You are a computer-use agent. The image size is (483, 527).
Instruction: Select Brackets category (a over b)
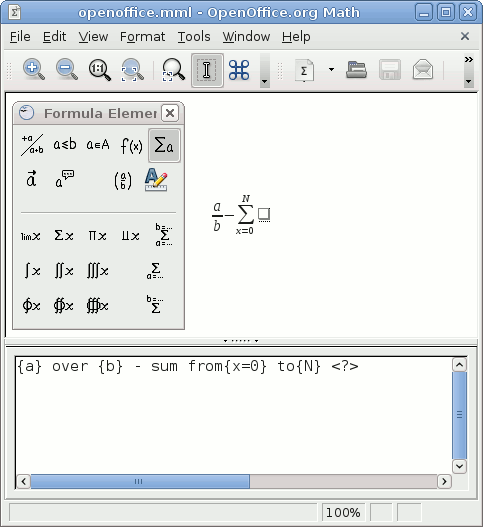123,180
